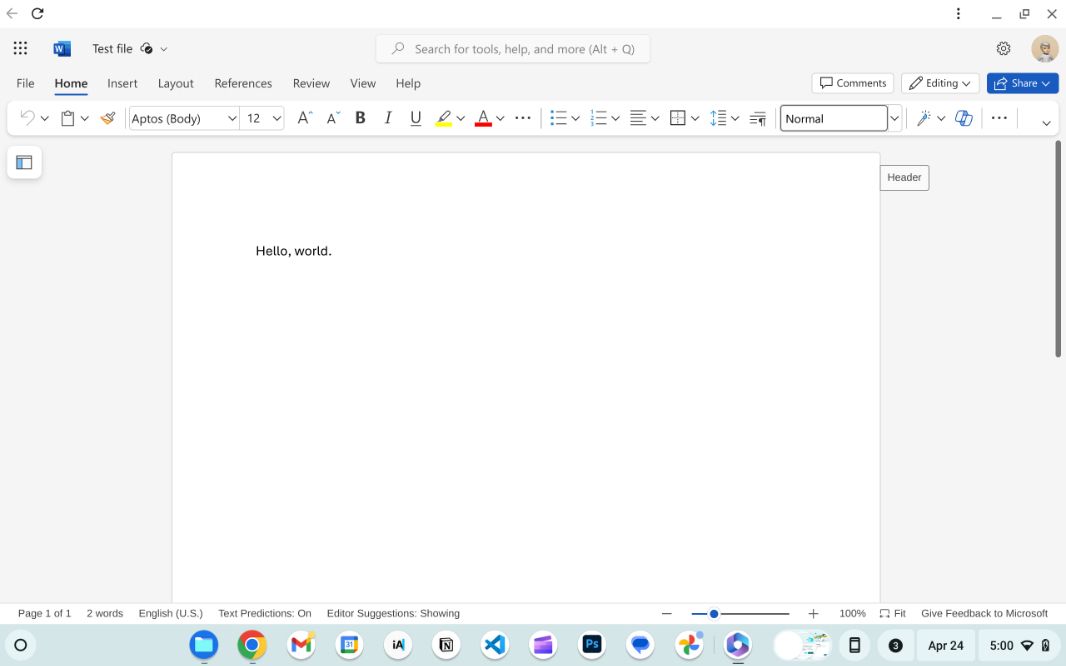
Task: Open the Copilot icon in ribbon
Action: coord(963,118)
